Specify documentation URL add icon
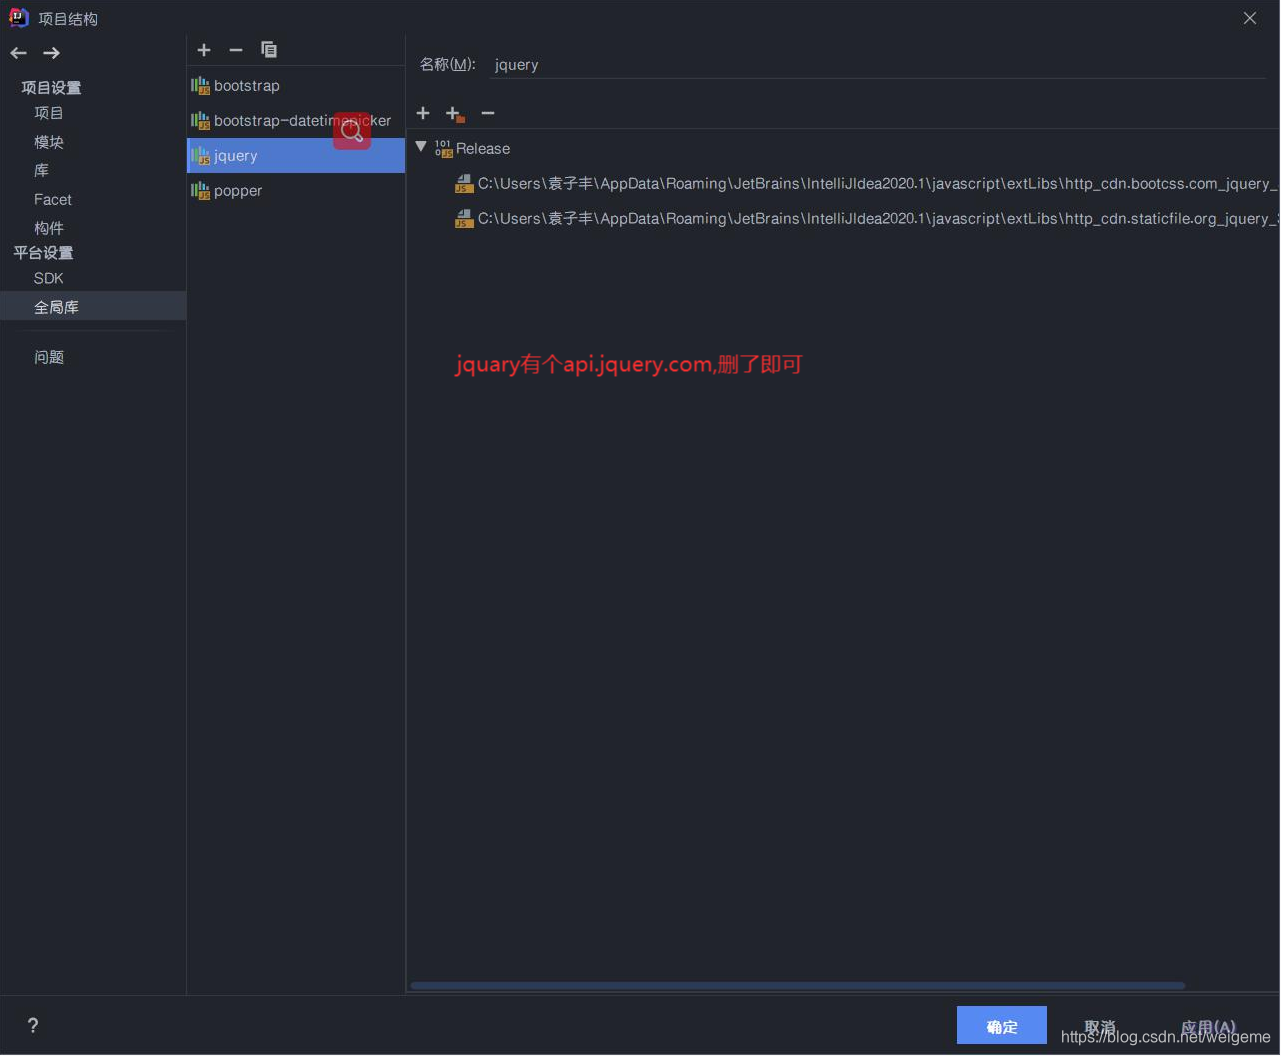The height and width of the screenshot is (1056, 1281). 455,114
